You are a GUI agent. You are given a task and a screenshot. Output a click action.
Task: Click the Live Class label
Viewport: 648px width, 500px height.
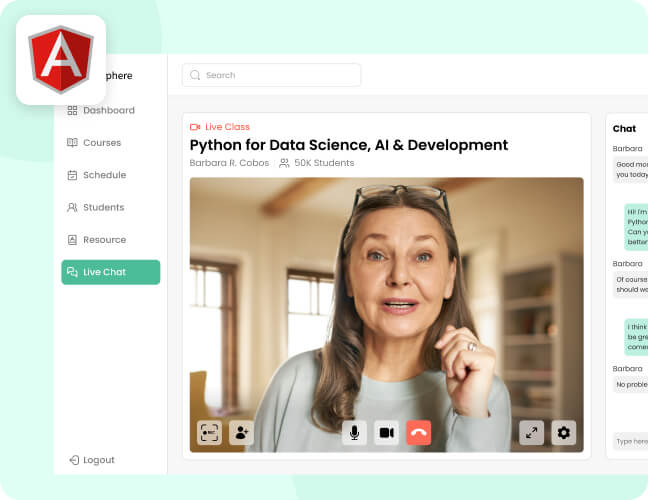(x=227, y=127)
